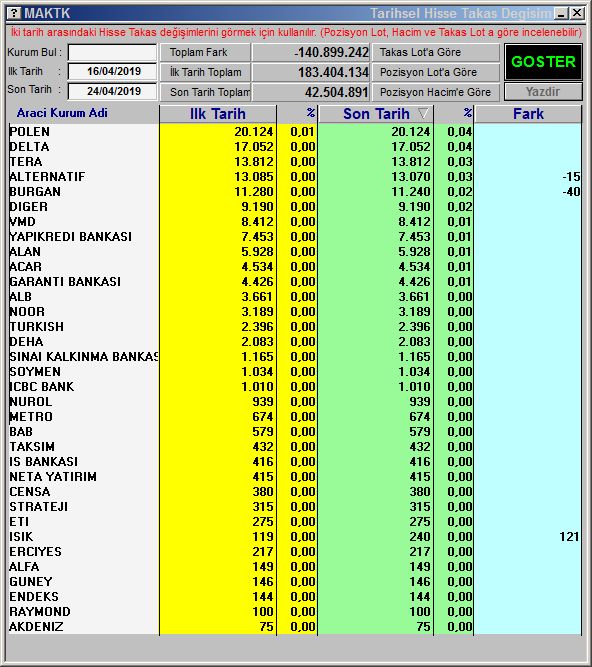Sort by Ilk Tarih column header
Viewport: 592px width, 667px height.
pyautogui.click(x=218, y=114)
